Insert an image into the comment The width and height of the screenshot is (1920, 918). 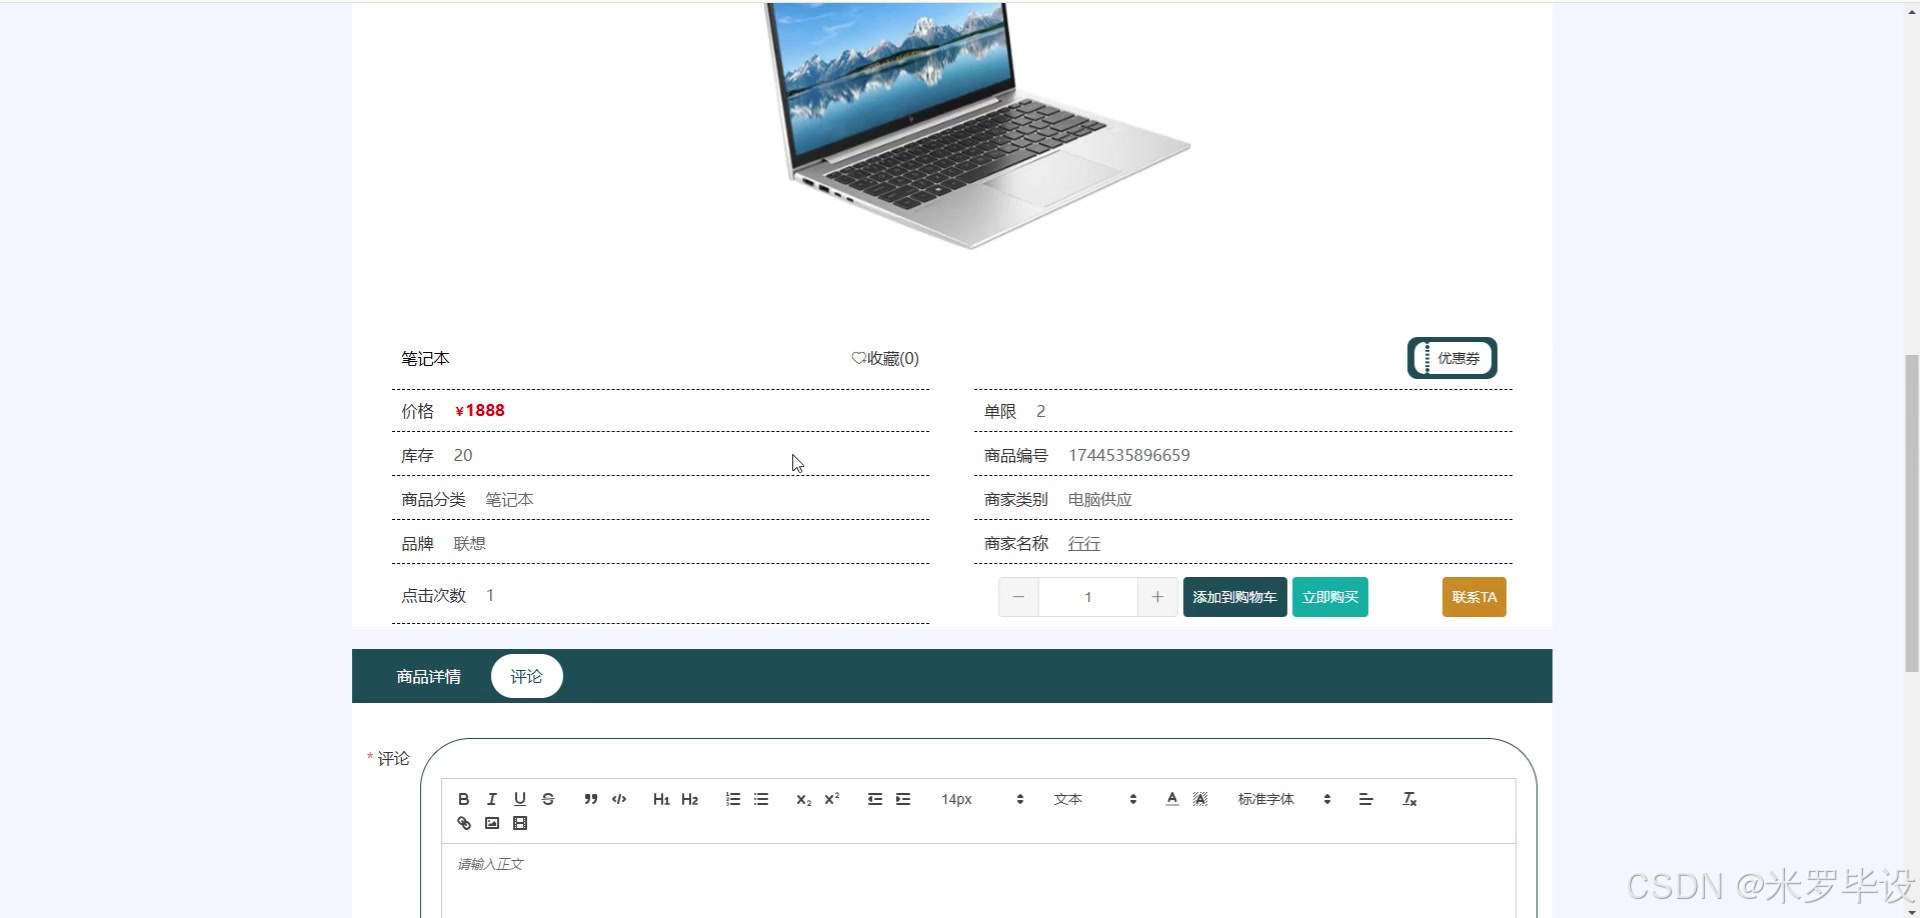click(492, 823)
